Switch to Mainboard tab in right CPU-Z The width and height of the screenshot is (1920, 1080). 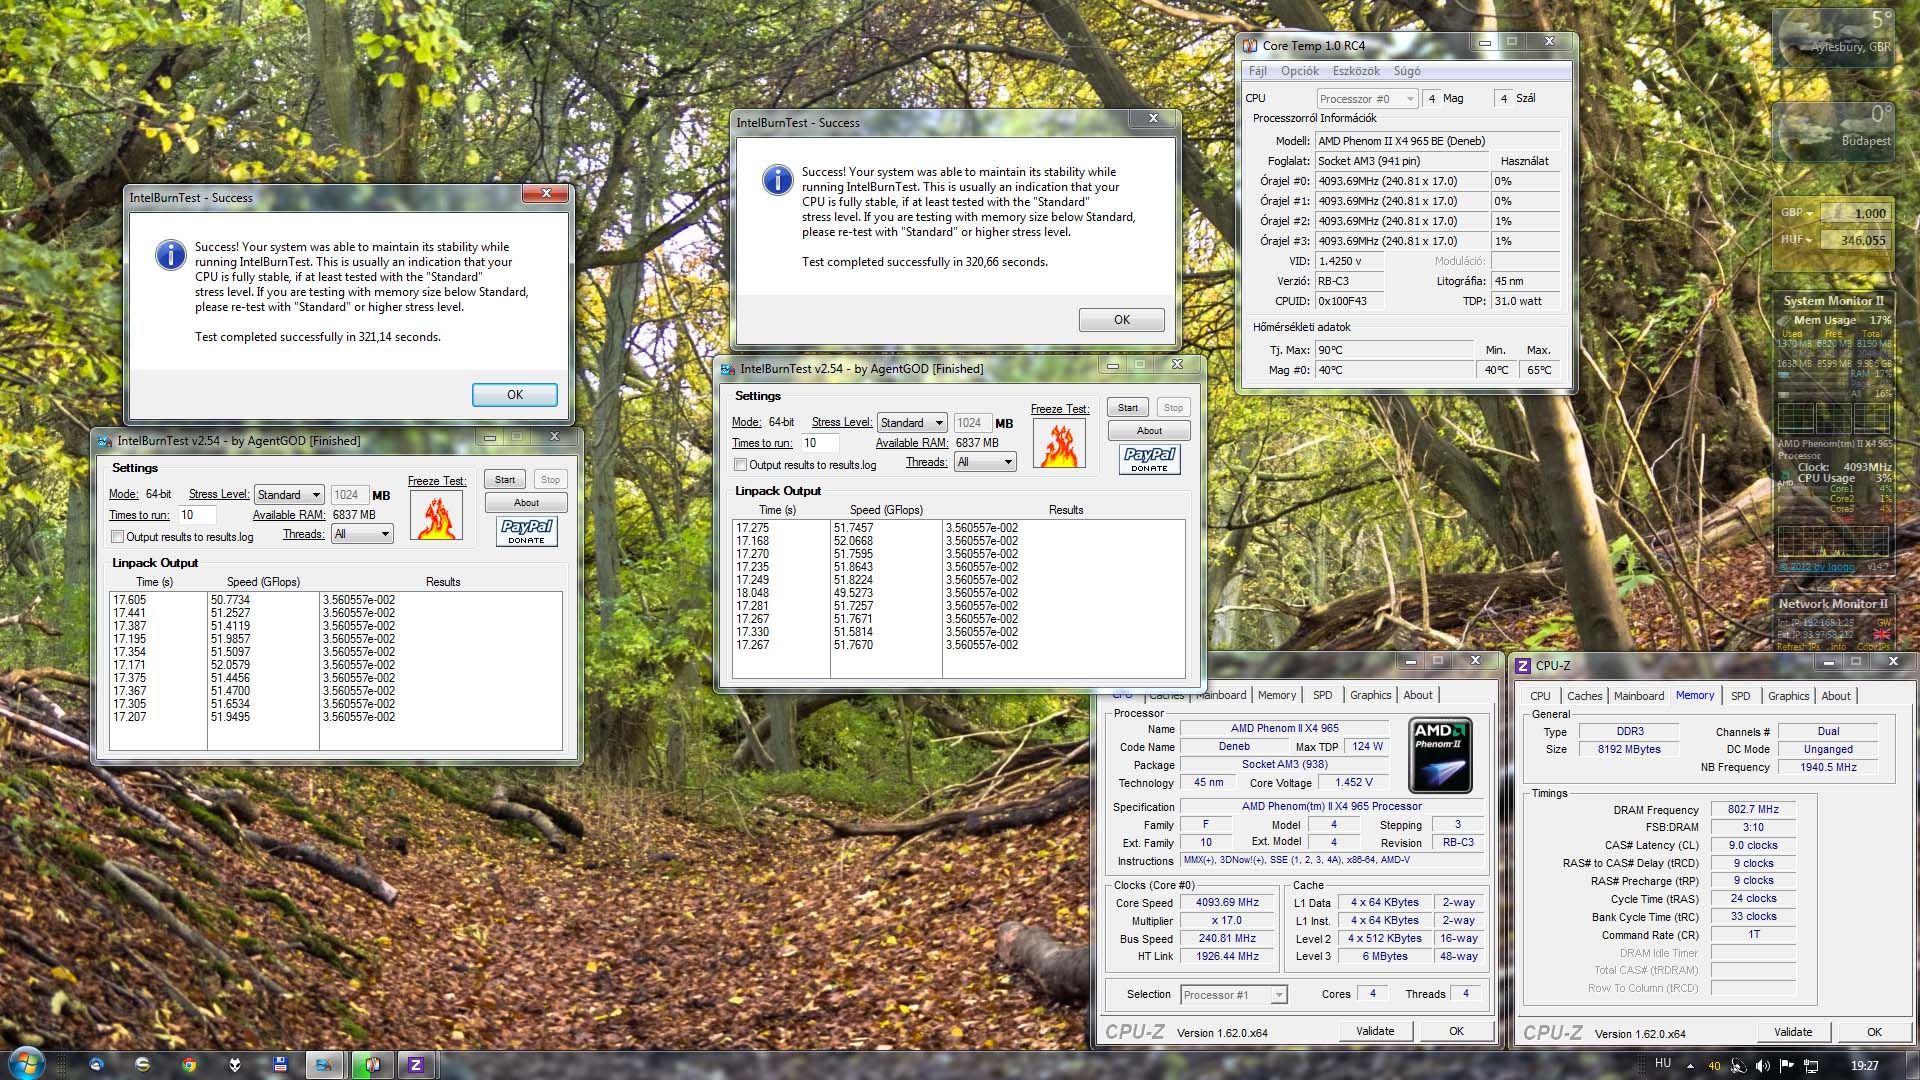coord(1639,696)
